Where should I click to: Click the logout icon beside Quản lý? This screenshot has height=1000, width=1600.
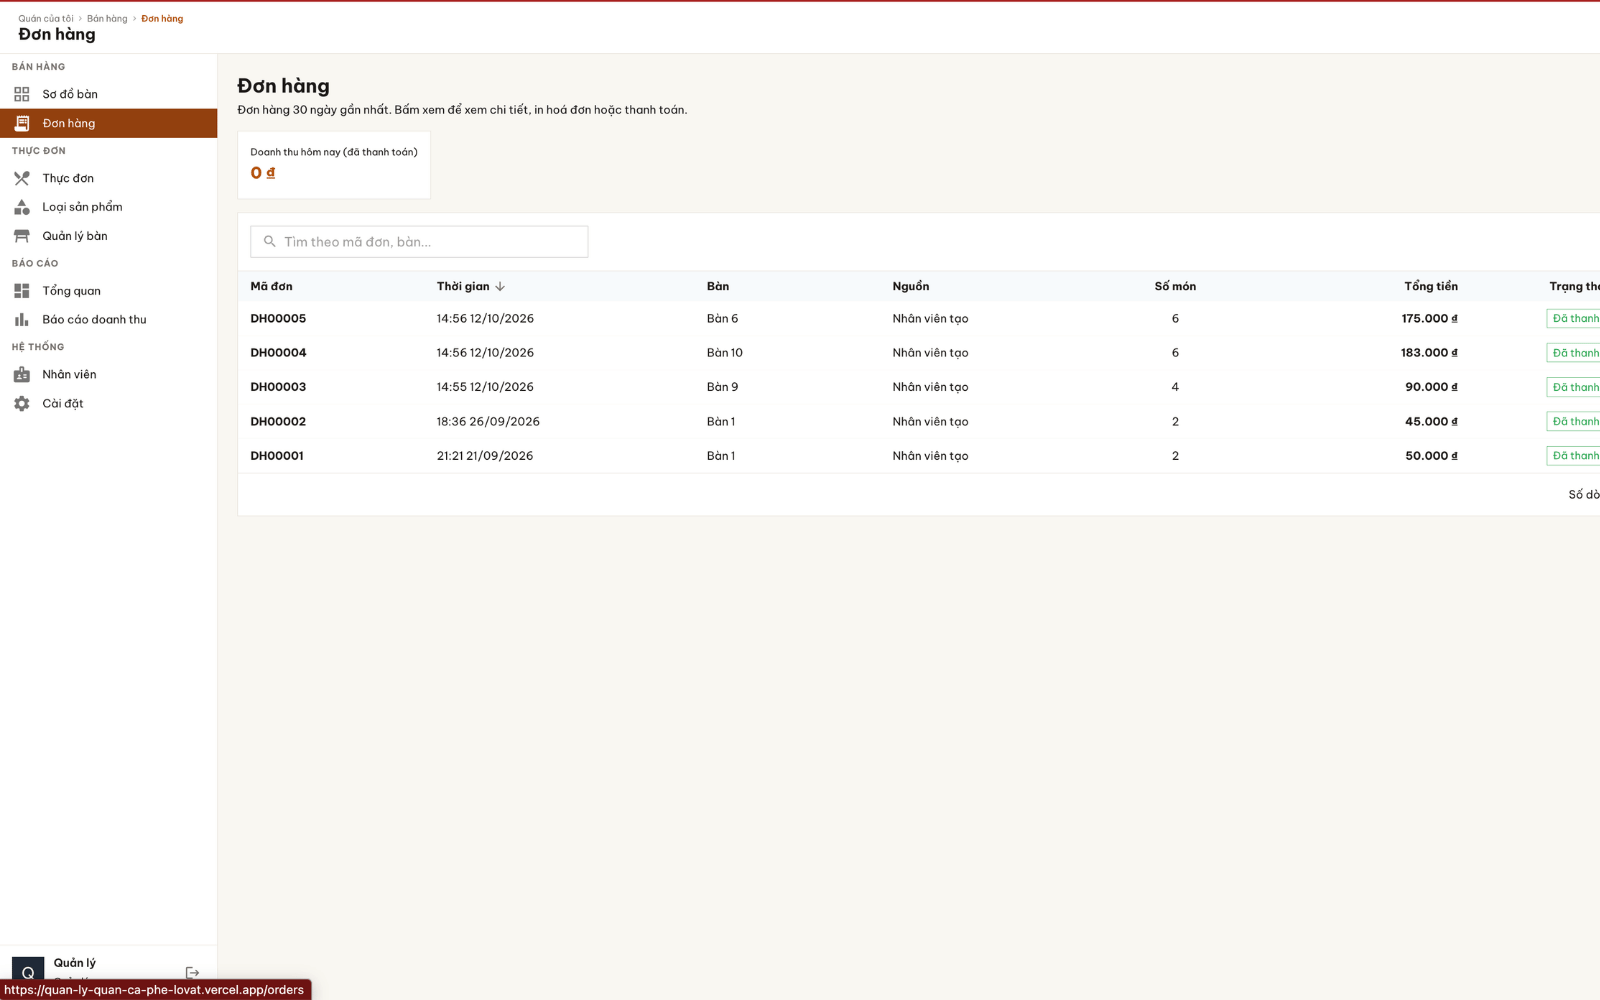coord(193,972)
